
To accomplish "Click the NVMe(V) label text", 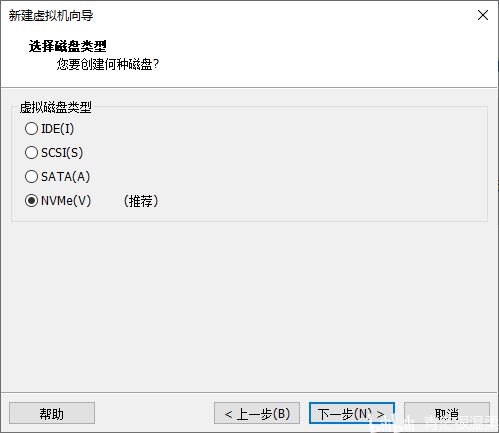I will coord(66,201).
